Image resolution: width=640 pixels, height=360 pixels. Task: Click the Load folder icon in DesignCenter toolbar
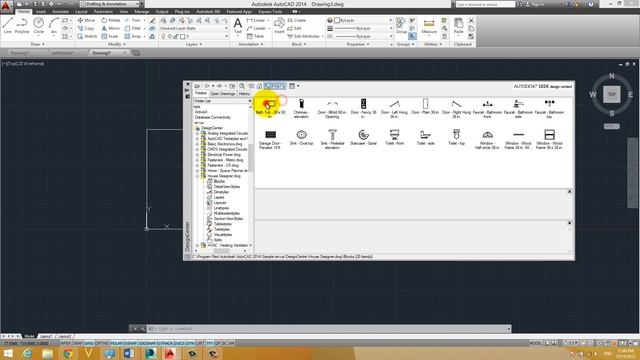point(197,86)
